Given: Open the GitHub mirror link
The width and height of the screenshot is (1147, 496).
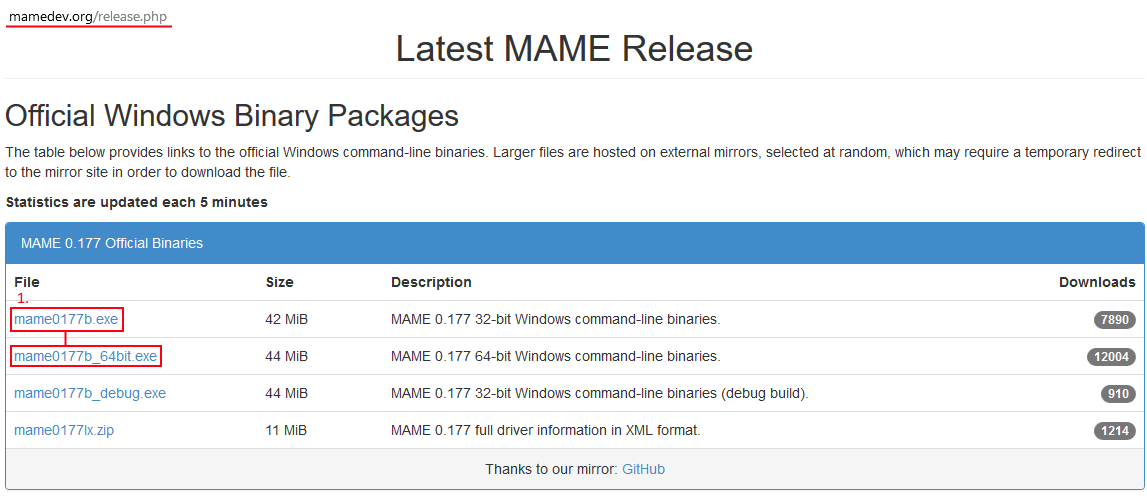Looking at the screenshot, I should click(x=643, y=469).
